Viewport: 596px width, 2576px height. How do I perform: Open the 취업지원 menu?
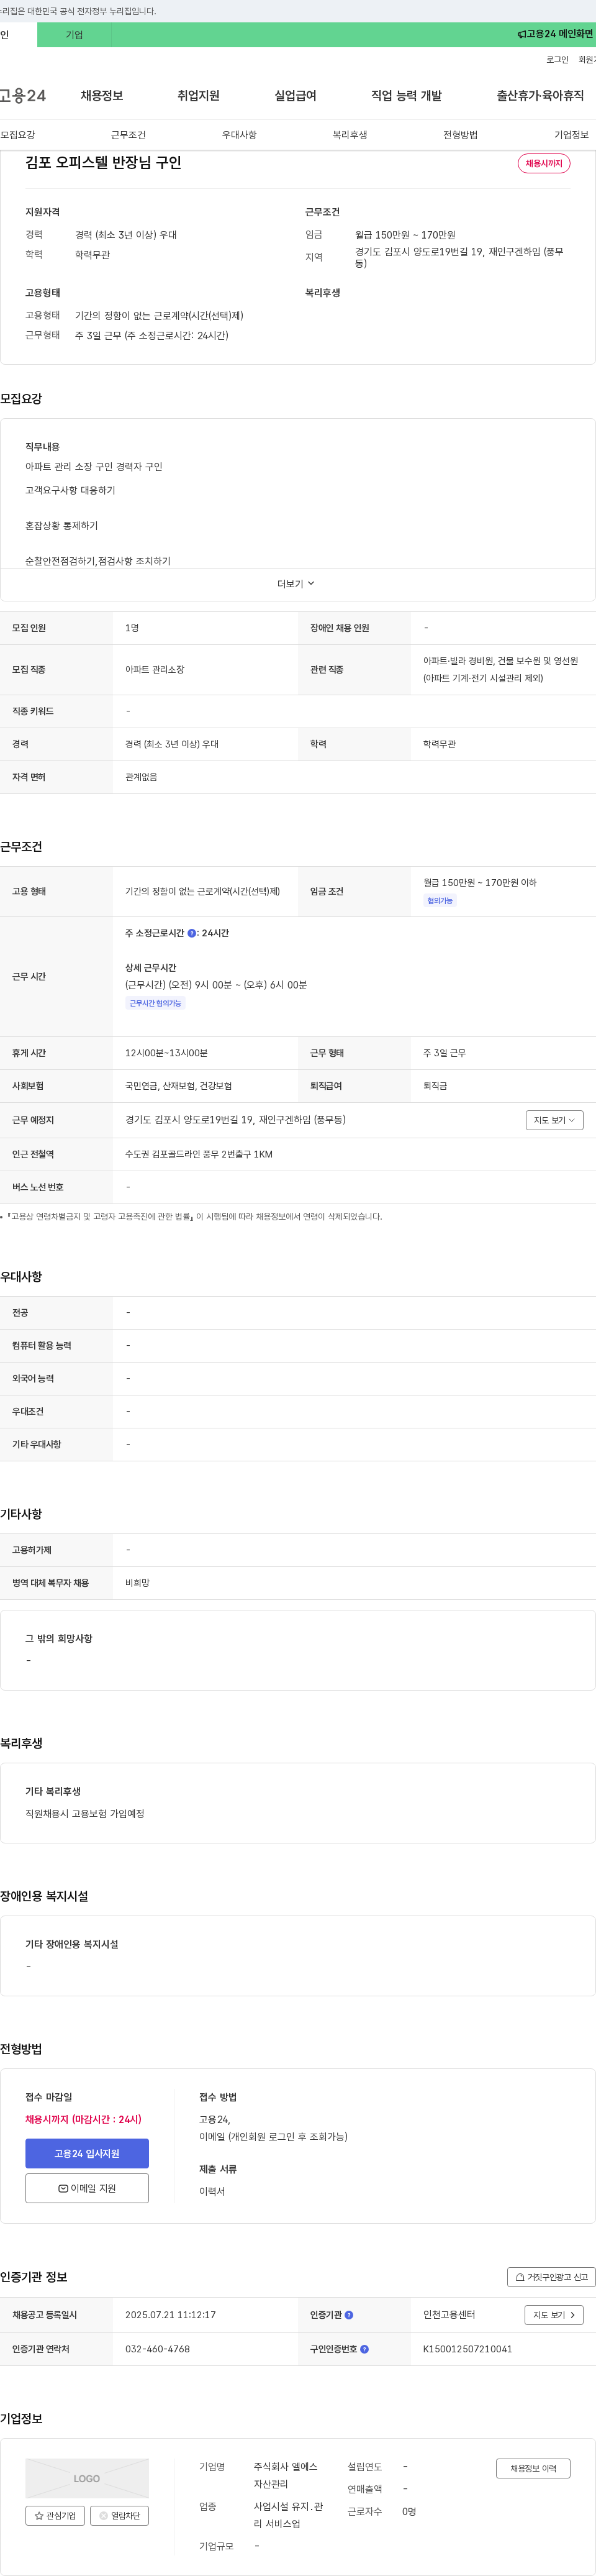pos(198,96)
